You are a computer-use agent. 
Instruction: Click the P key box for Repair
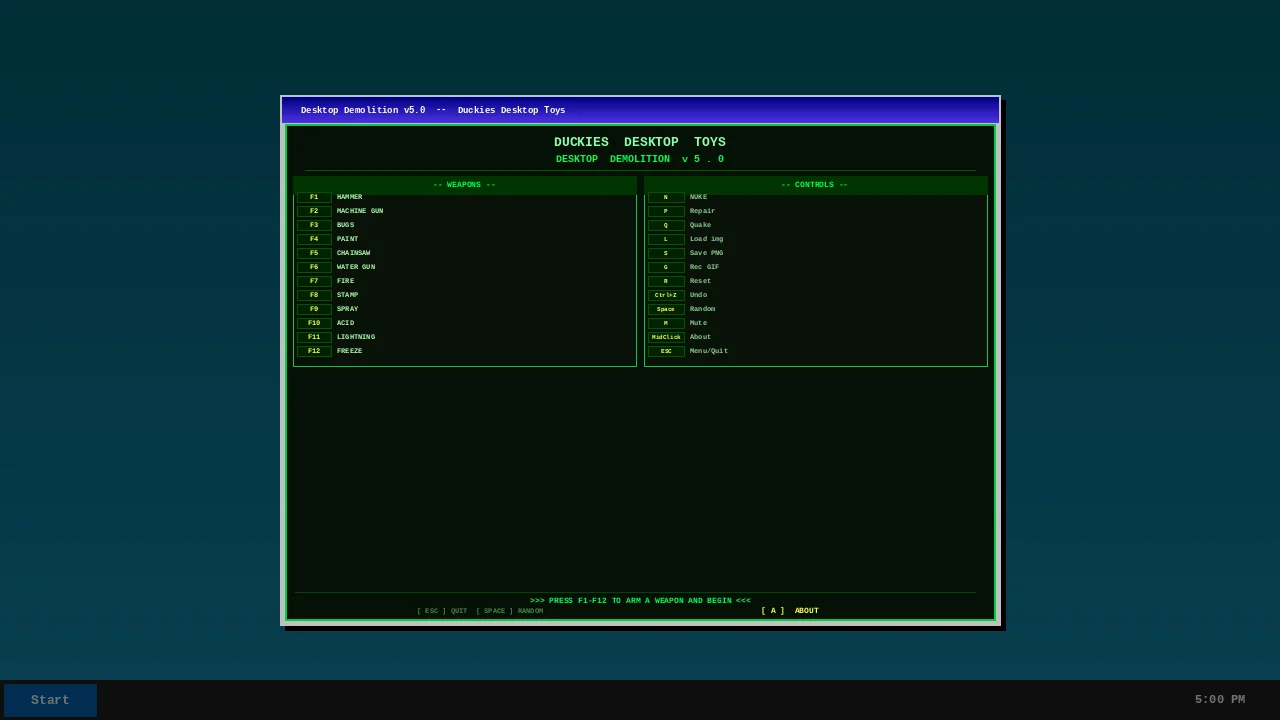666,211
